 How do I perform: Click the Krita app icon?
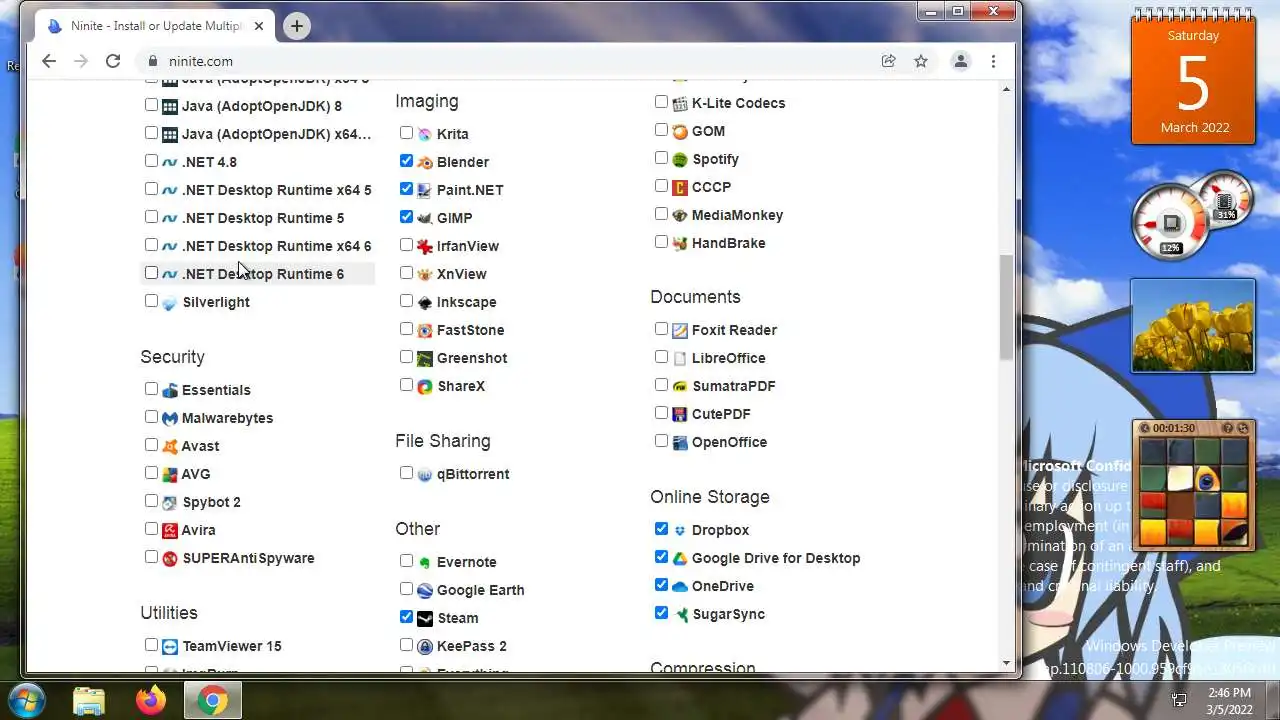pos(425,134)
